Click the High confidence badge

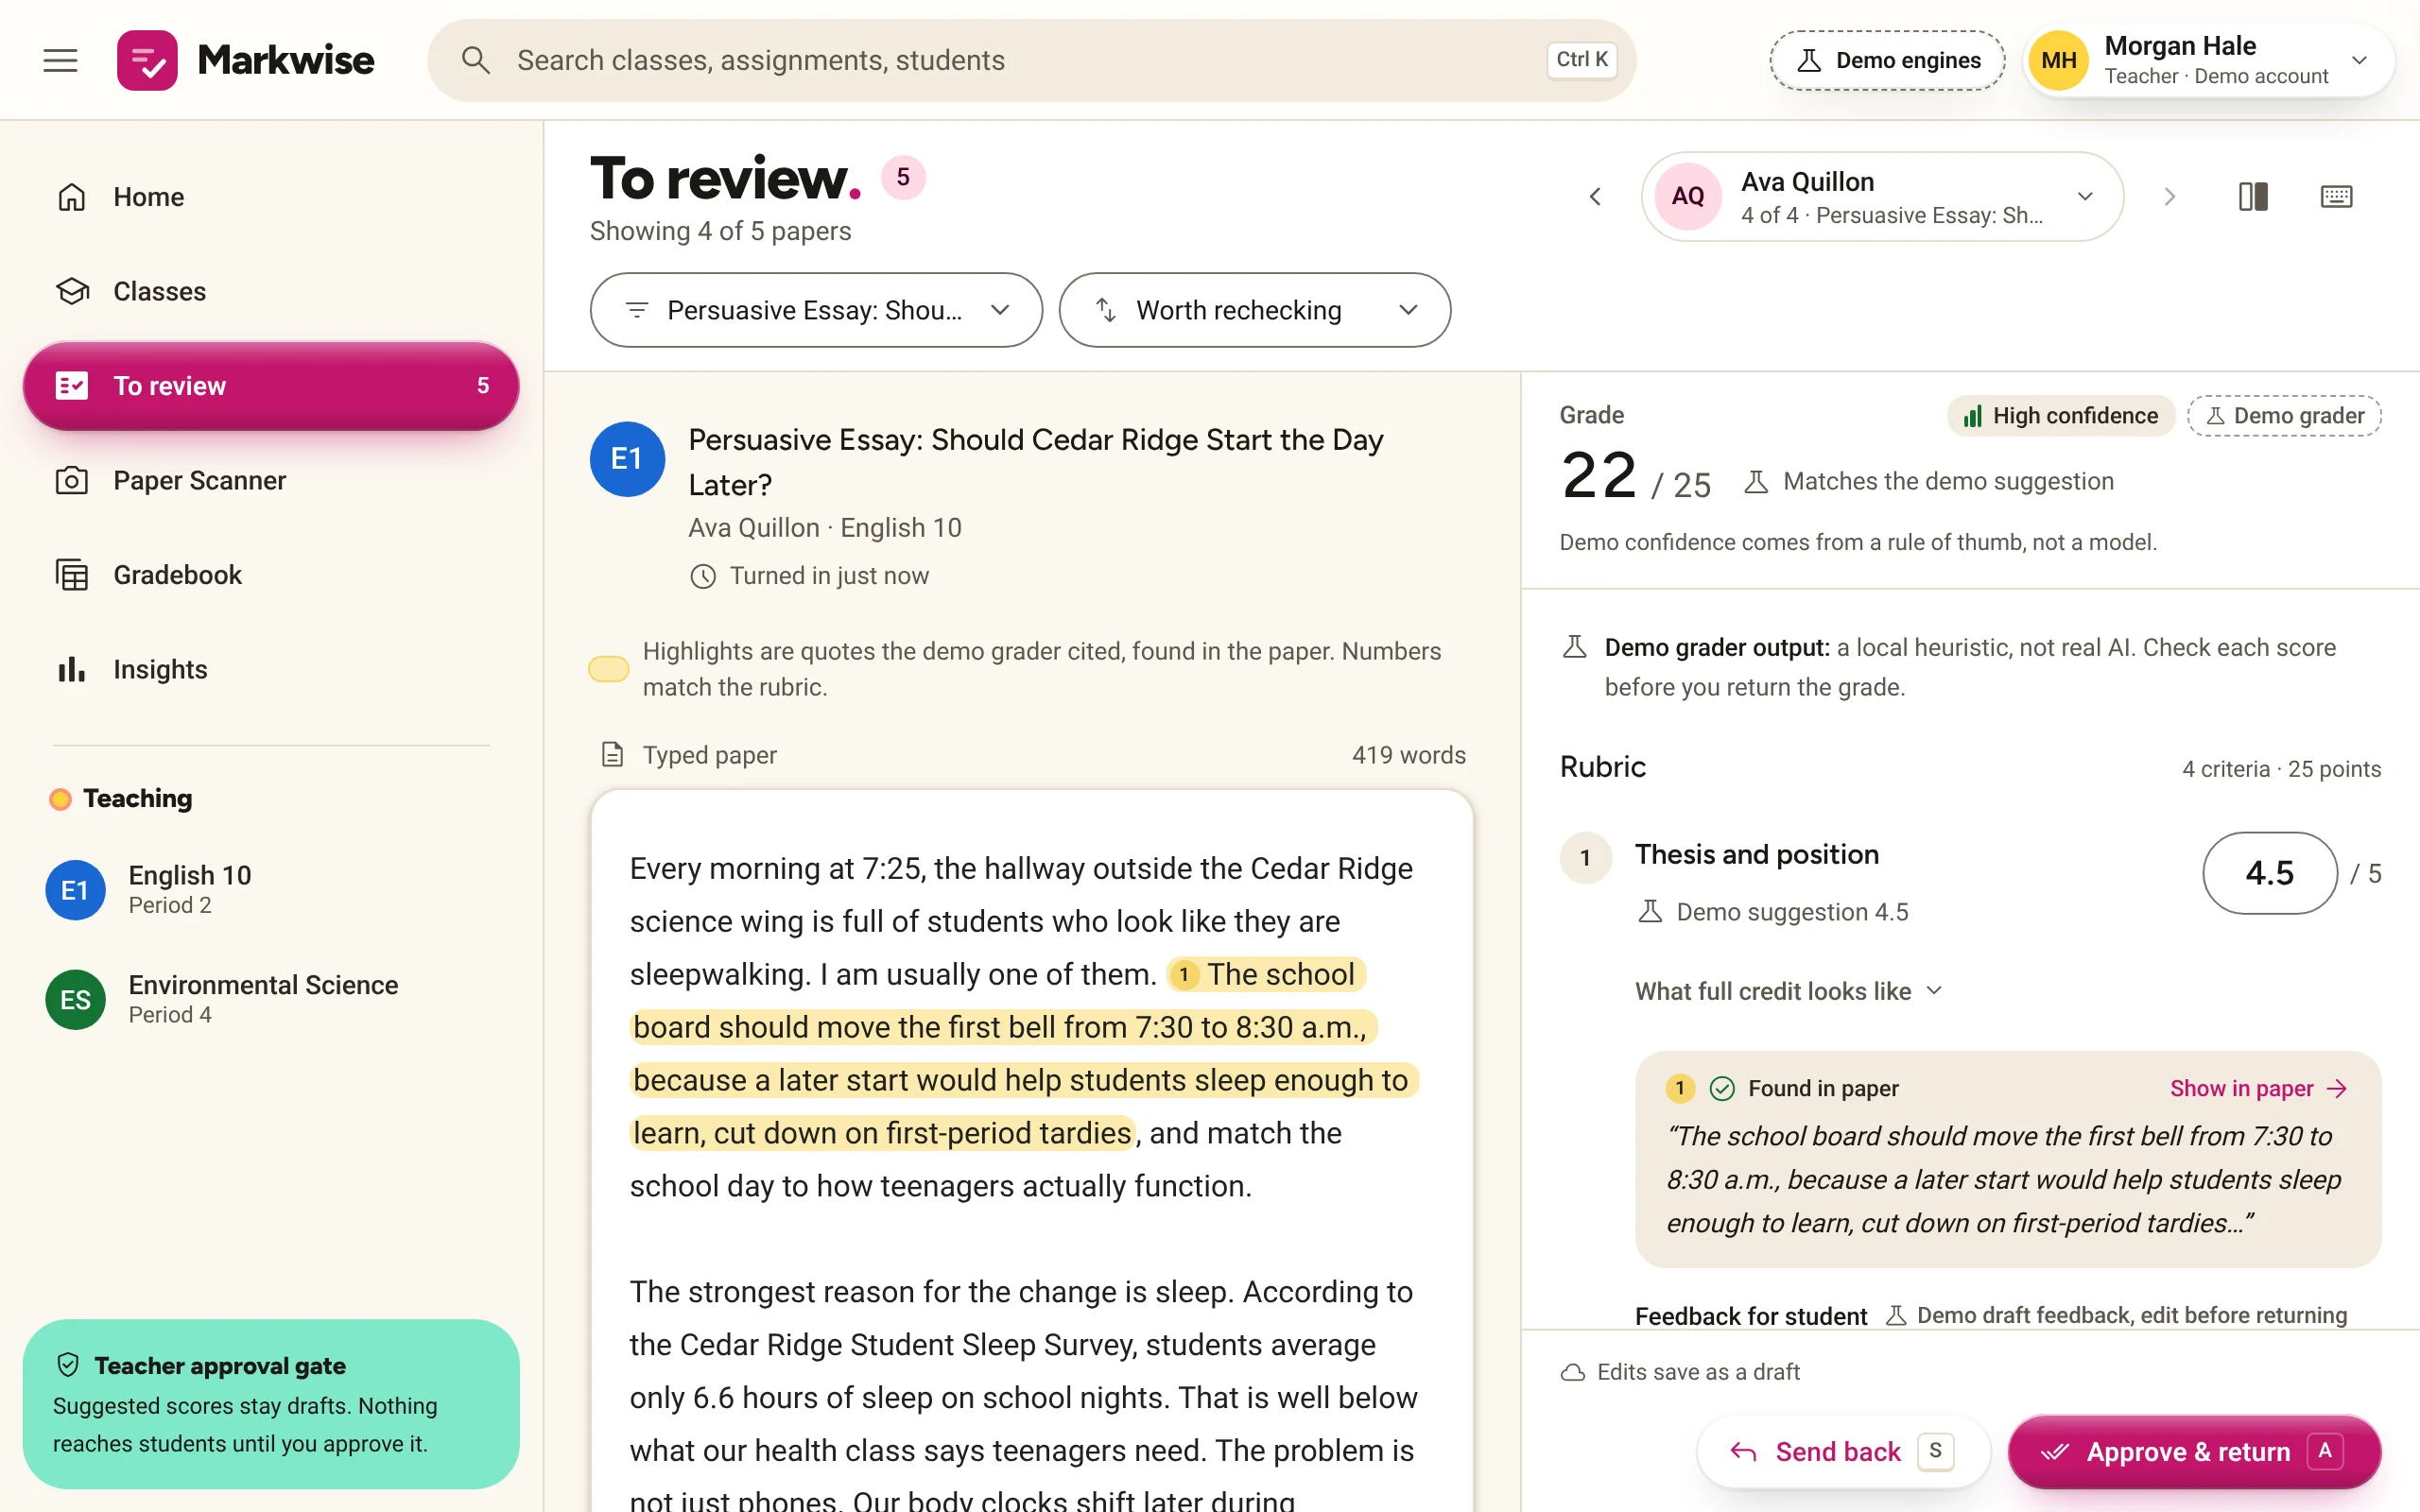(x=2060, y=416)
